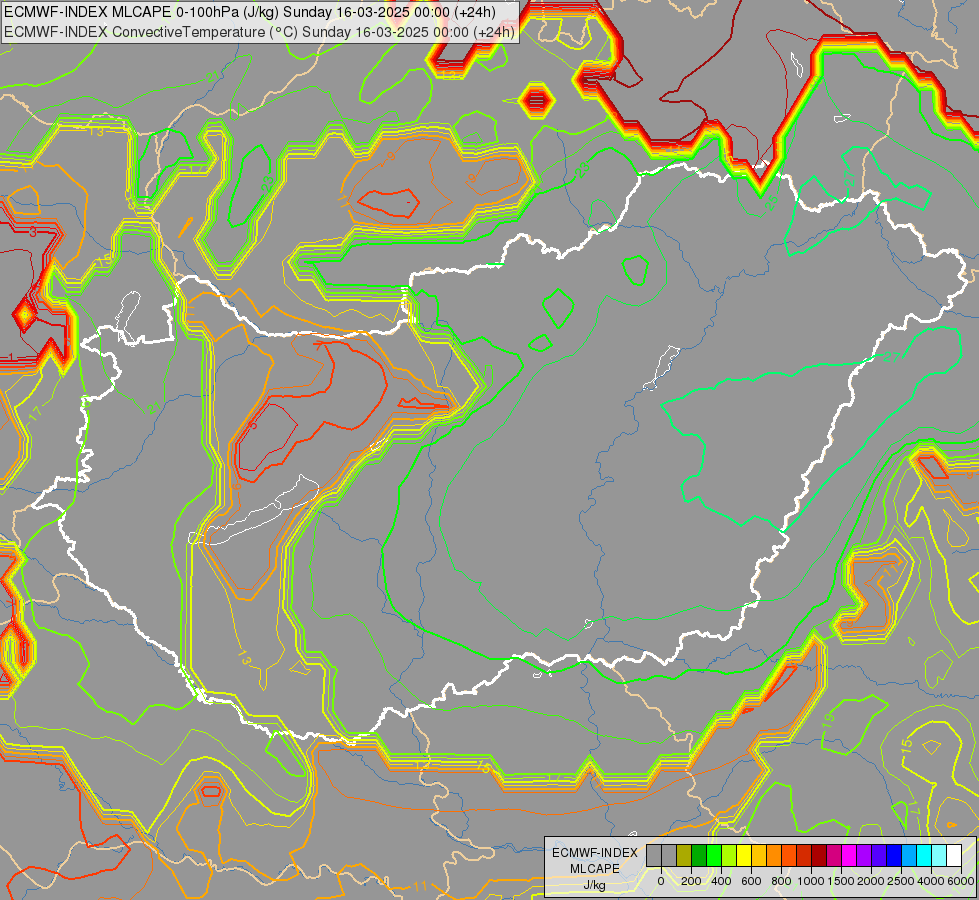
Task: Click the legend value 1000
Action: coord(811,881)
